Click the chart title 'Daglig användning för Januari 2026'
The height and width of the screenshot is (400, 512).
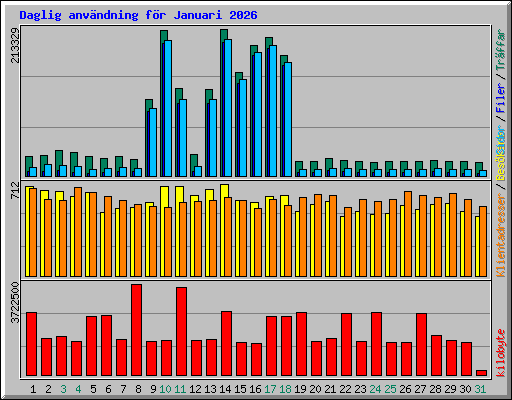[x=138, y=15]
